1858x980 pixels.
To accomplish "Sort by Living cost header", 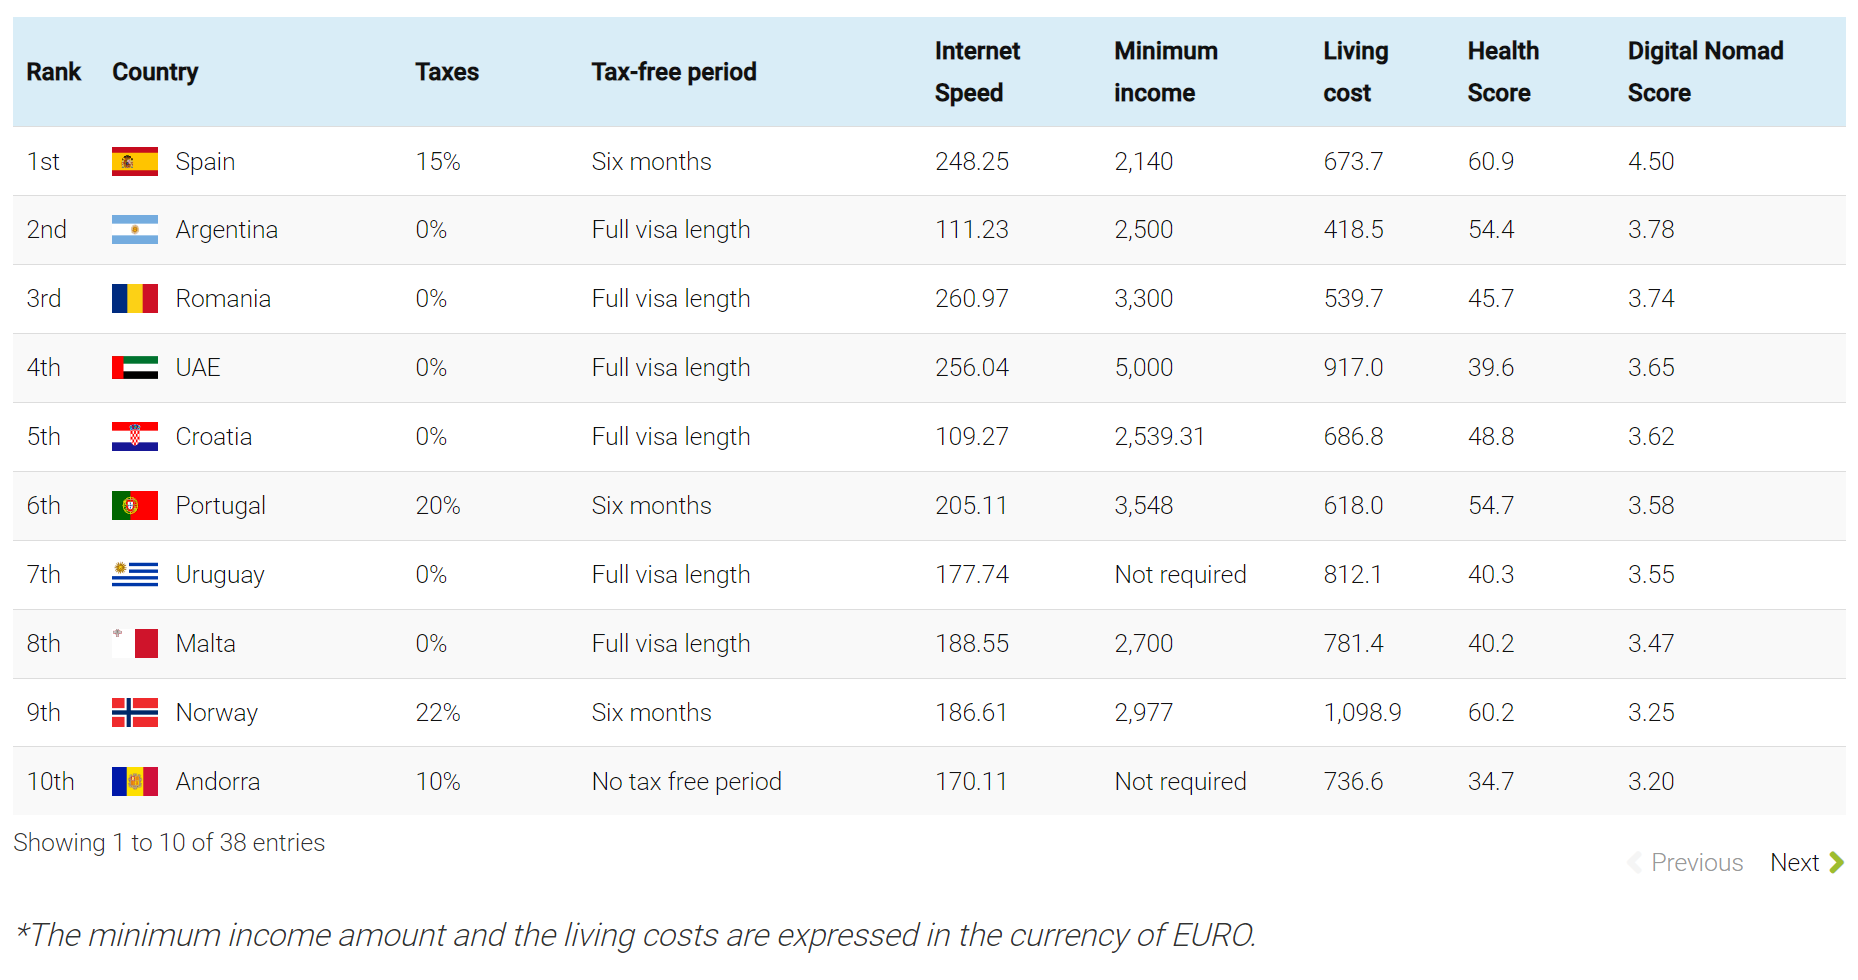I will click(1355, 72).
